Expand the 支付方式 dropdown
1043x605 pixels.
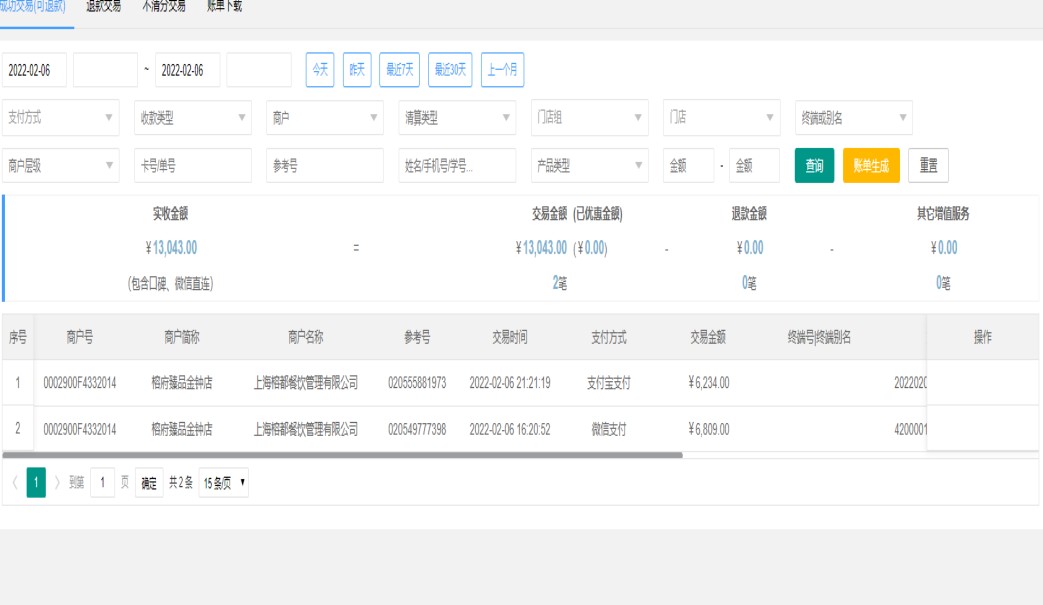(61, 118)
